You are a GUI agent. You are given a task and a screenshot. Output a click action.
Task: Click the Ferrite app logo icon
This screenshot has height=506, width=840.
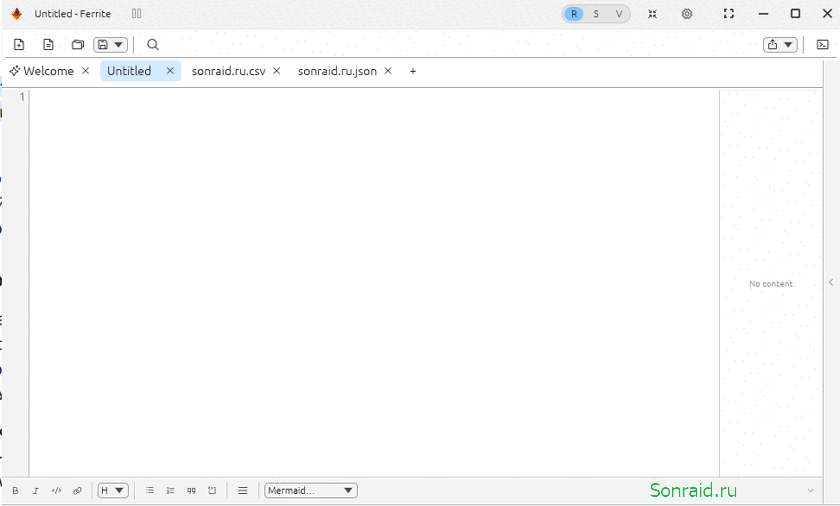coord(17,14)
